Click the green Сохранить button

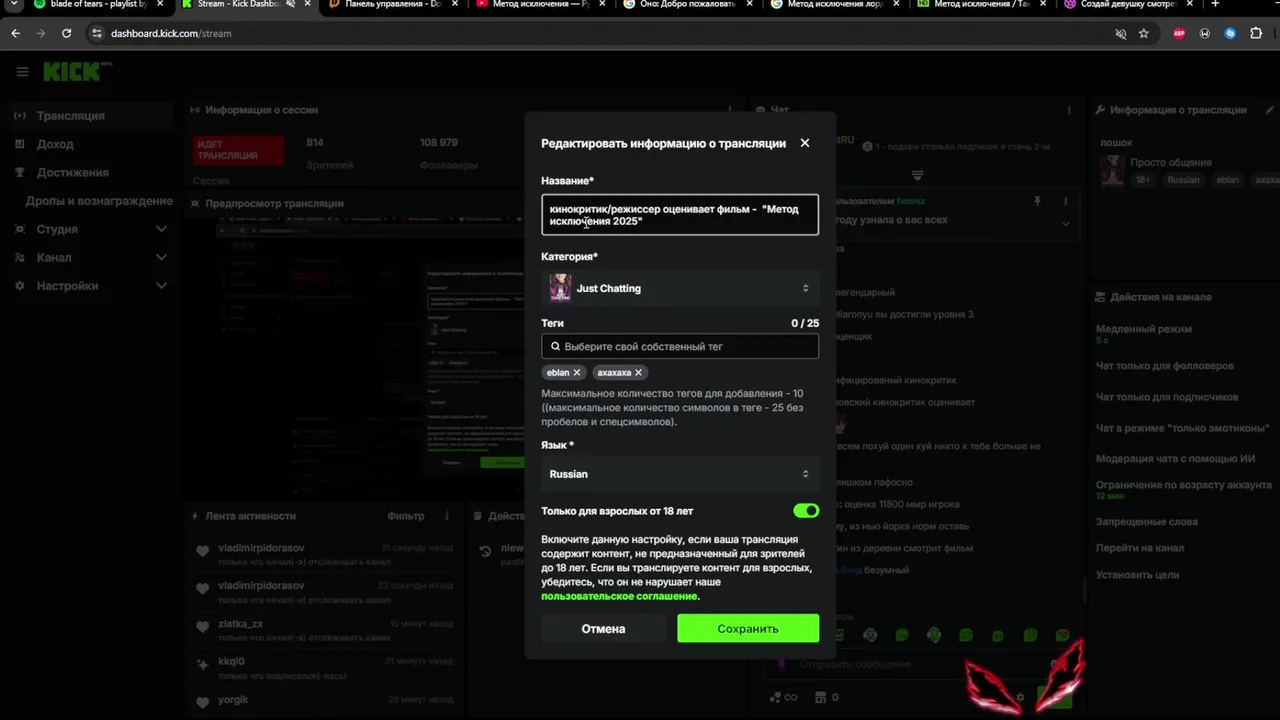(748, 629)
